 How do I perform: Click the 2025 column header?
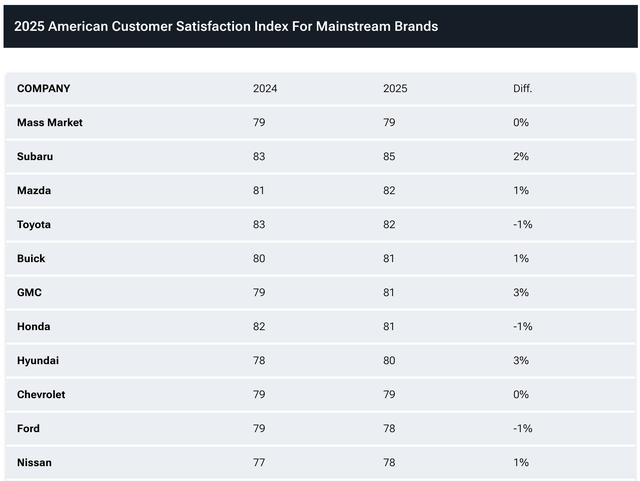(x=395, y=89)
